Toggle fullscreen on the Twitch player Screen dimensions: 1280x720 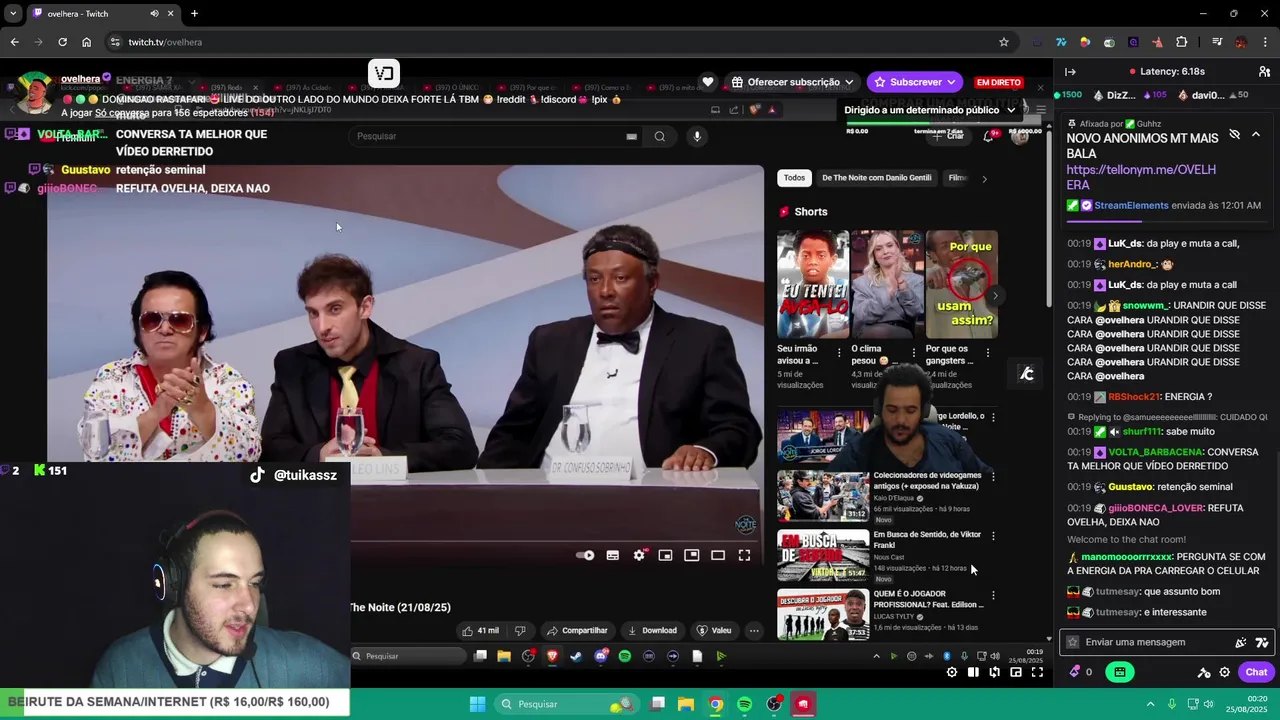click(x=1037, y=672)
